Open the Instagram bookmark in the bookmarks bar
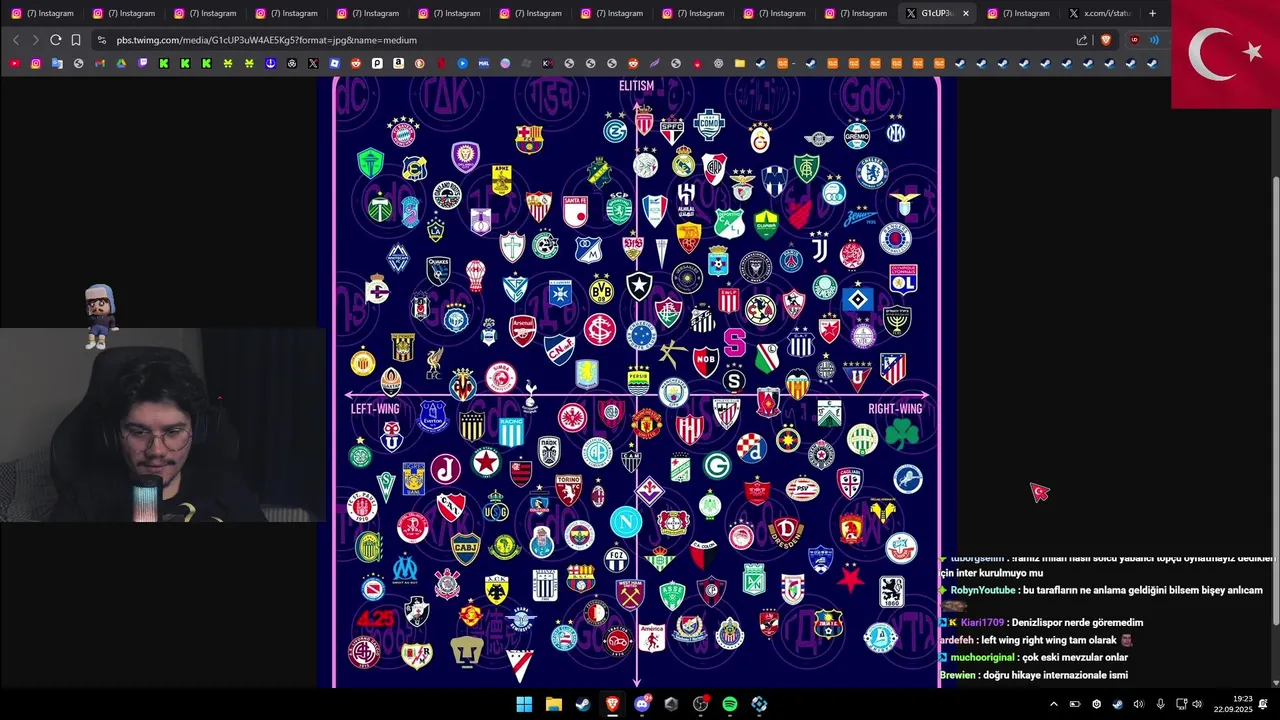Screen dimensions: 1280x720 click(x=36, y=63)
